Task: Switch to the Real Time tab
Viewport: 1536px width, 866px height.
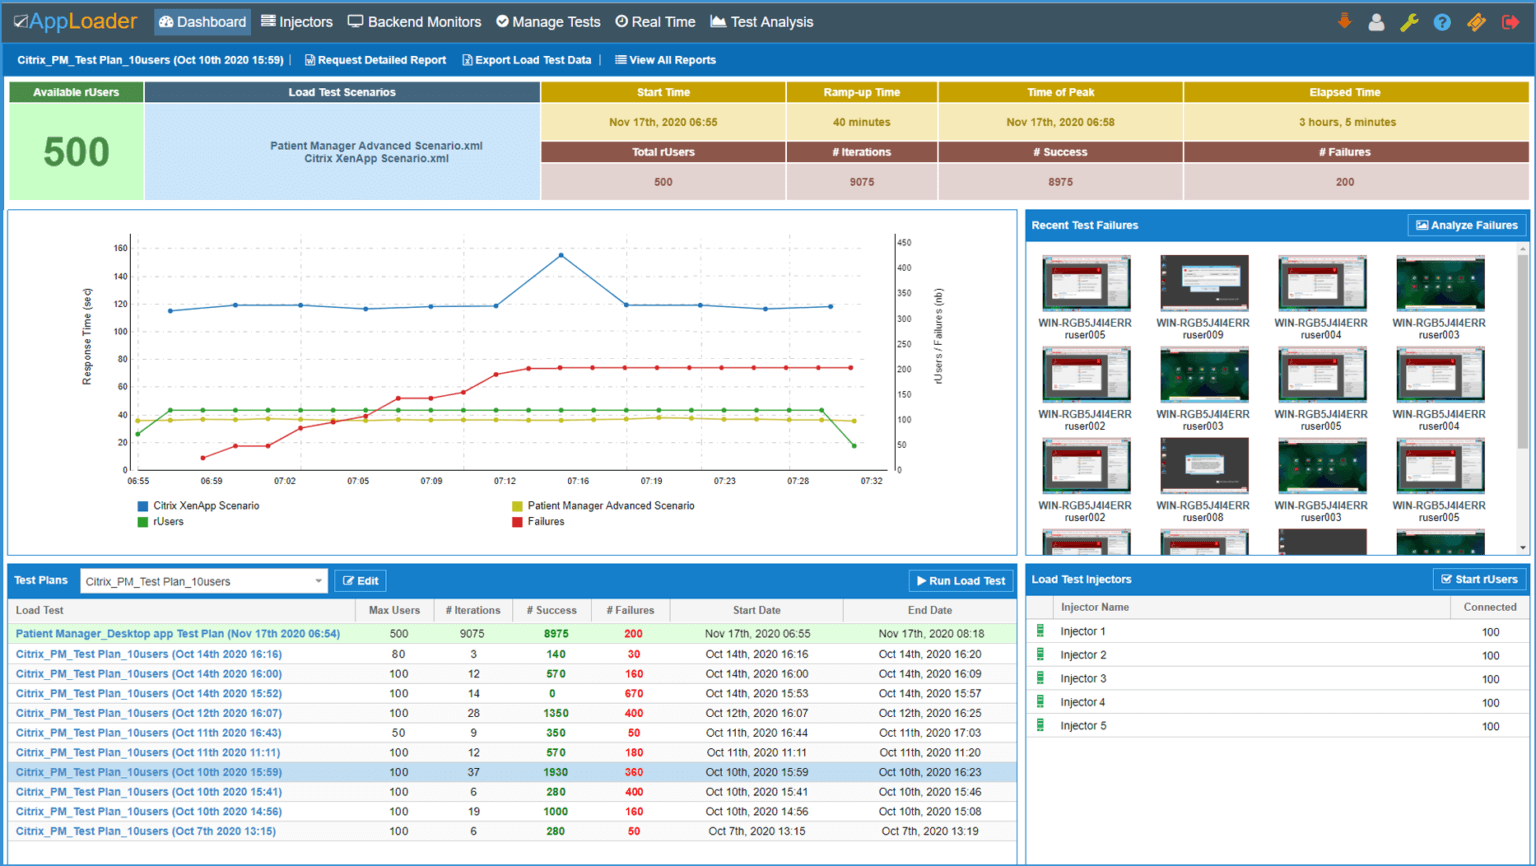Action: [655, 22]
